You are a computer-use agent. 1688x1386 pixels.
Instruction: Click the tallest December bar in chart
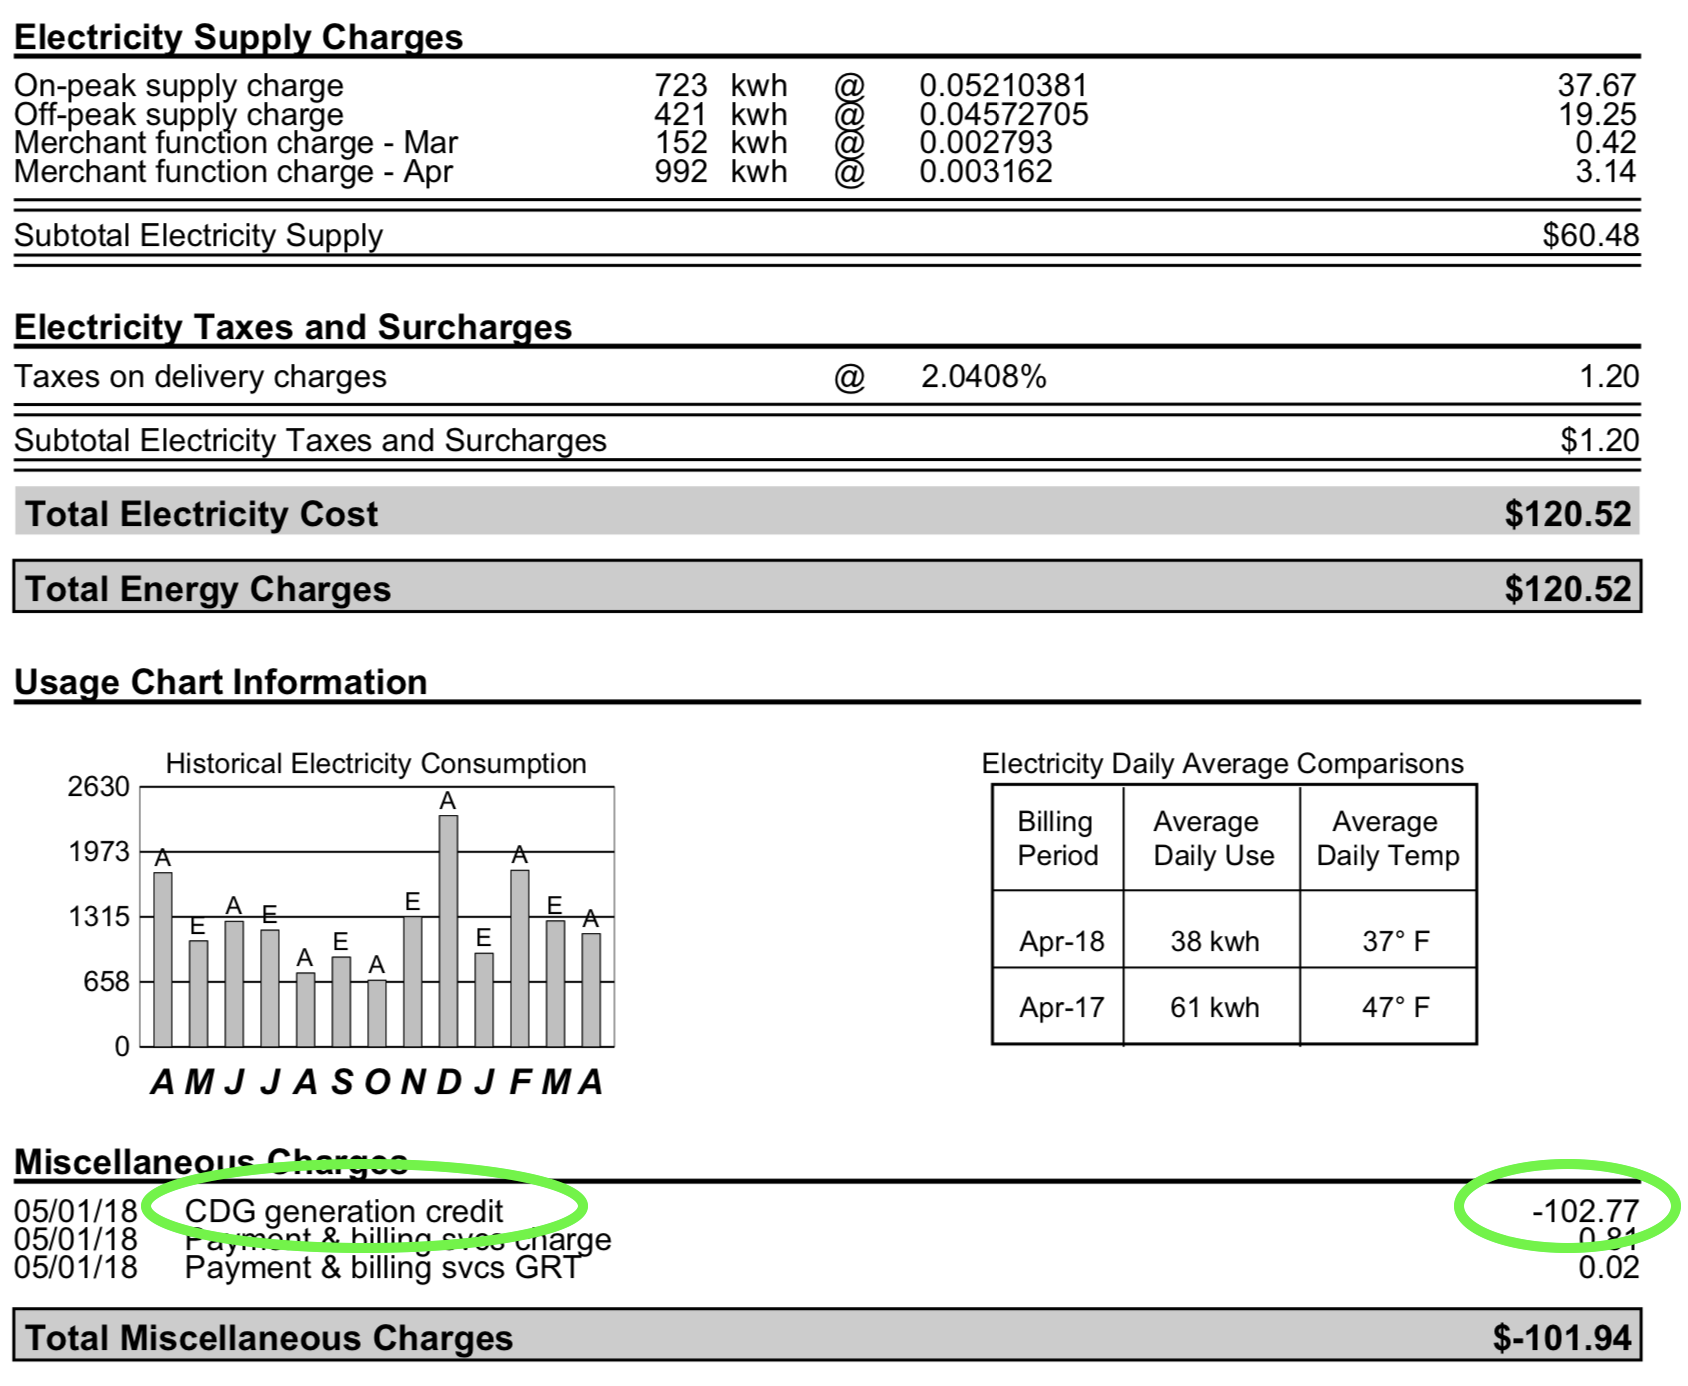click(x=448, y=931)
